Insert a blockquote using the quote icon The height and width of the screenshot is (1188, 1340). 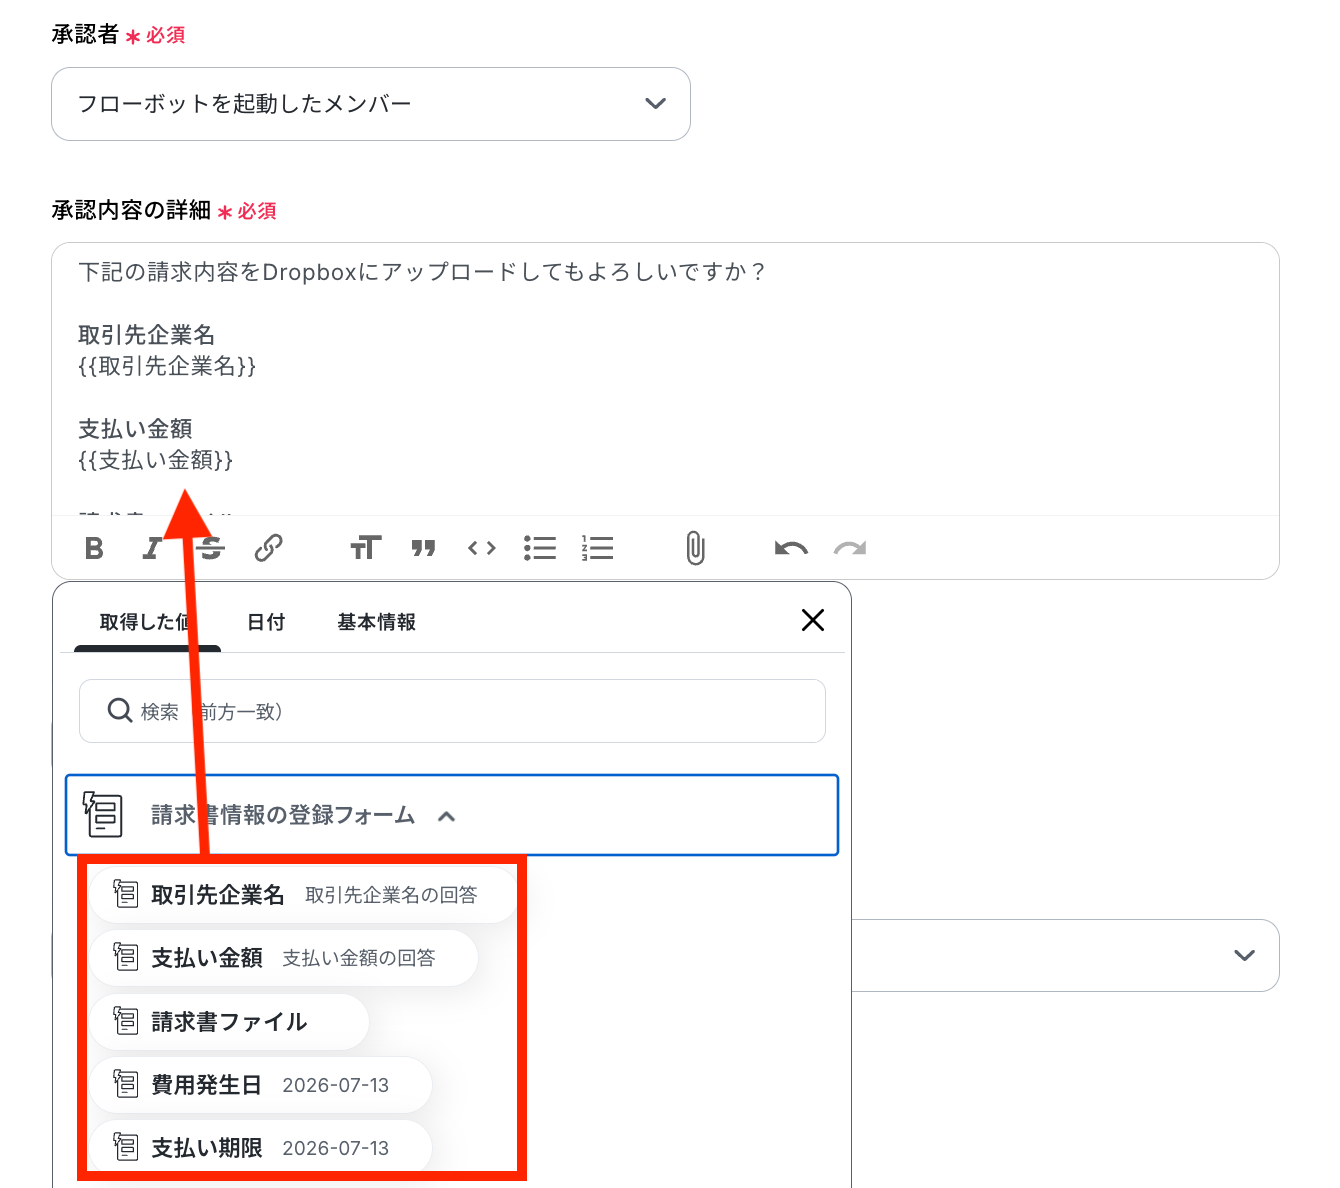click(x=423, y=548)
